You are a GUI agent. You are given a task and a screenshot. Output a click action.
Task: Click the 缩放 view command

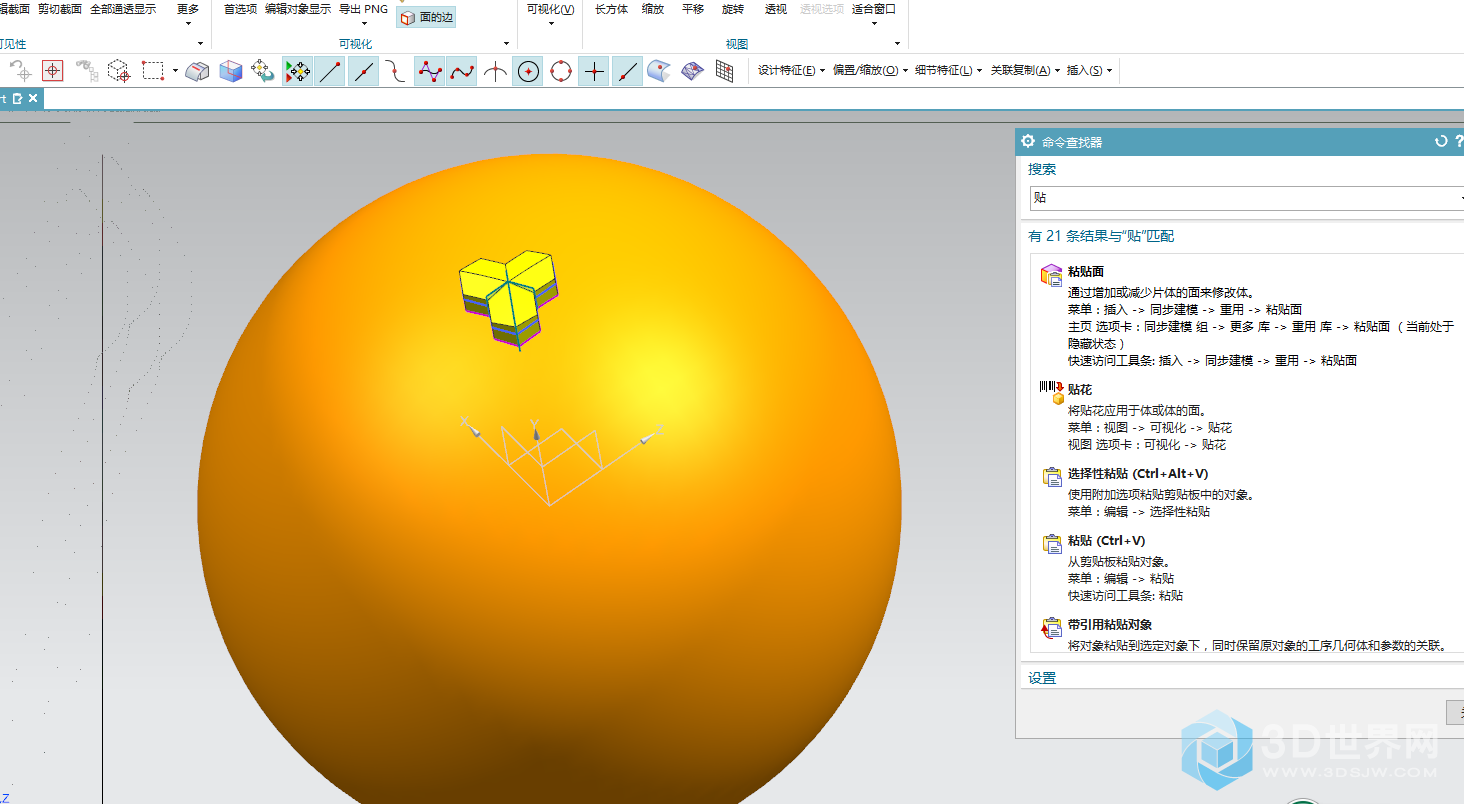tap(653, 9)
